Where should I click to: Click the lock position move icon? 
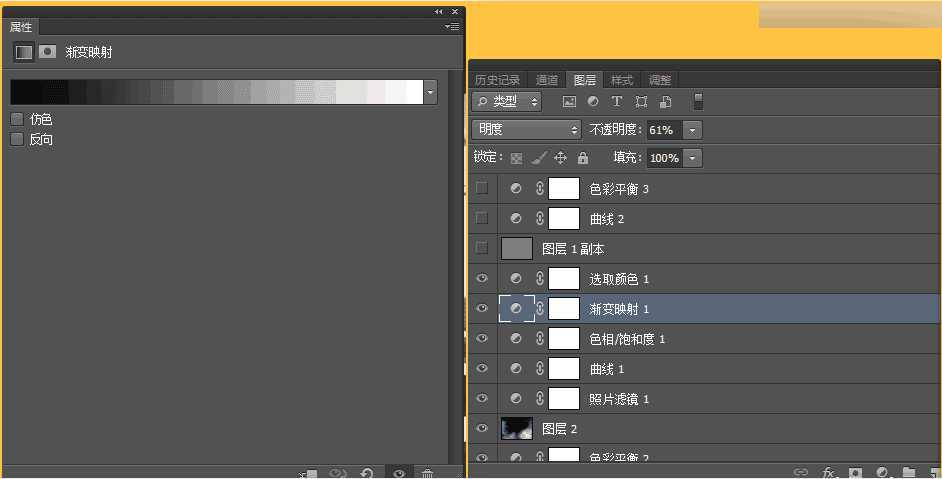(560, 158)
